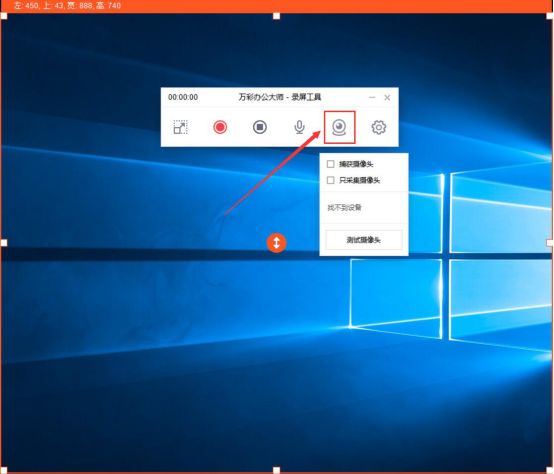The image size is (554, 474).
Task: Click the top-center resize handle of the region
Action: tap(277, 16)
